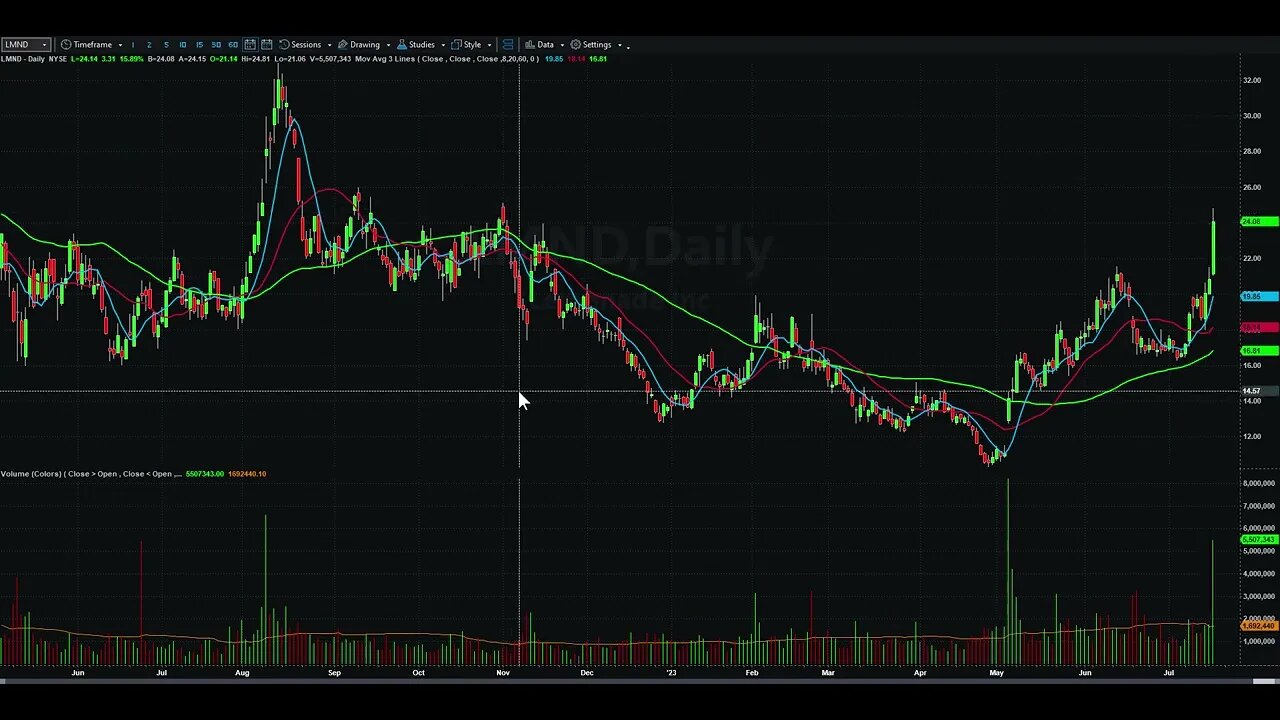
Task: Click the 'Volume (Colors)' study label
Action: click(31, 474)
